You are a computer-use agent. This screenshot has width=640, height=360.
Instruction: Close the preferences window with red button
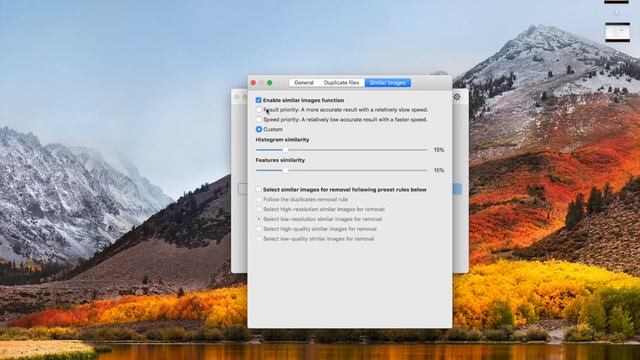(x=253, y=83)
